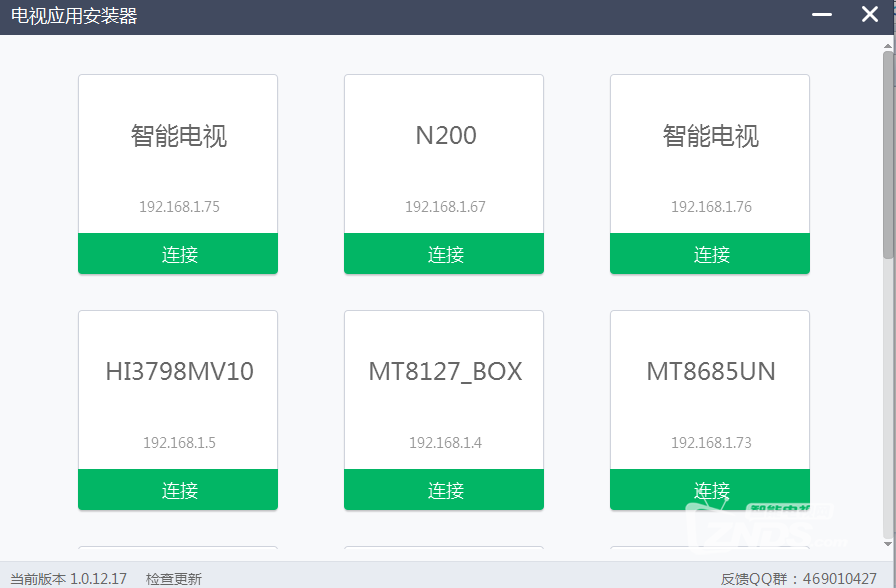Connect to the N200 device

click(x=443, y=253)
